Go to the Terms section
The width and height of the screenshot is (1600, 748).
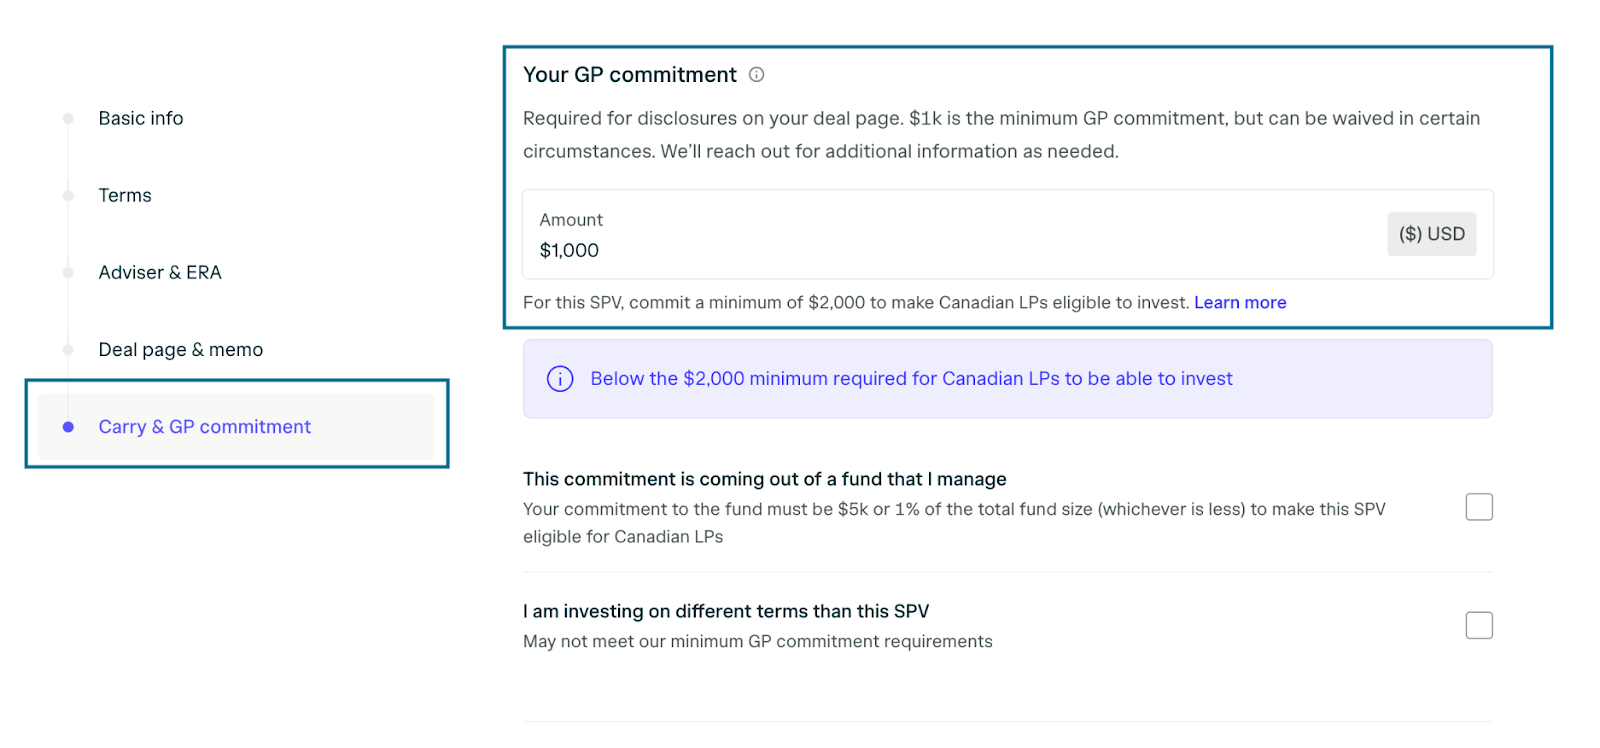125,195
